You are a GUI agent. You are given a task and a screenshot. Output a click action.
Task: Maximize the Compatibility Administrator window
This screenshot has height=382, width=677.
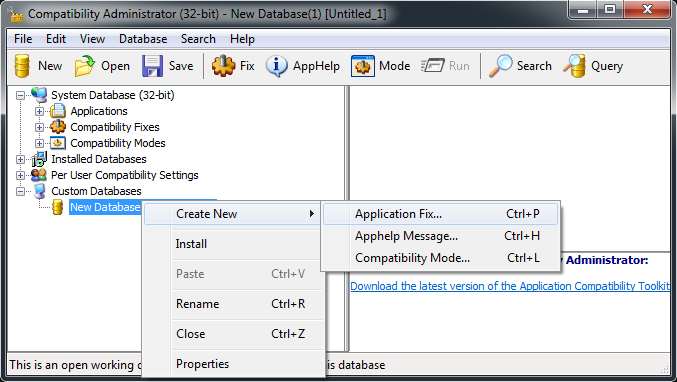point(610,9)
